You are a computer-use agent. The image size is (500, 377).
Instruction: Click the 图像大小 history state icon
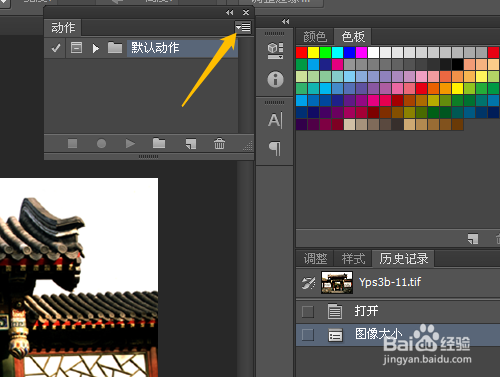(x=335, y=335)
